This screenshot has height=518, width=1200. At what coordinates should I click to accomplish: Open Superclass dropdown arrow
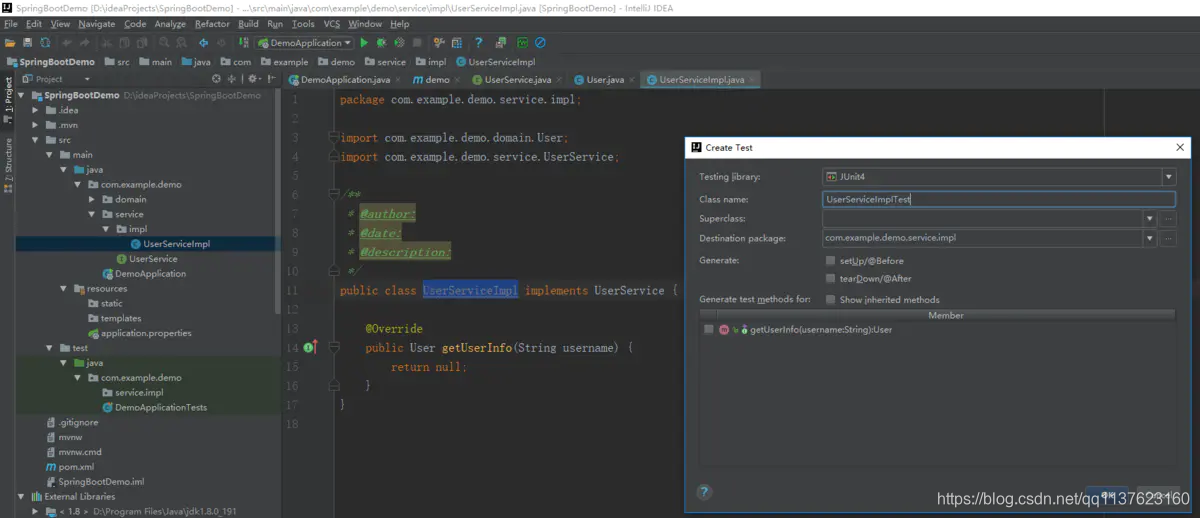[1150, 218]
